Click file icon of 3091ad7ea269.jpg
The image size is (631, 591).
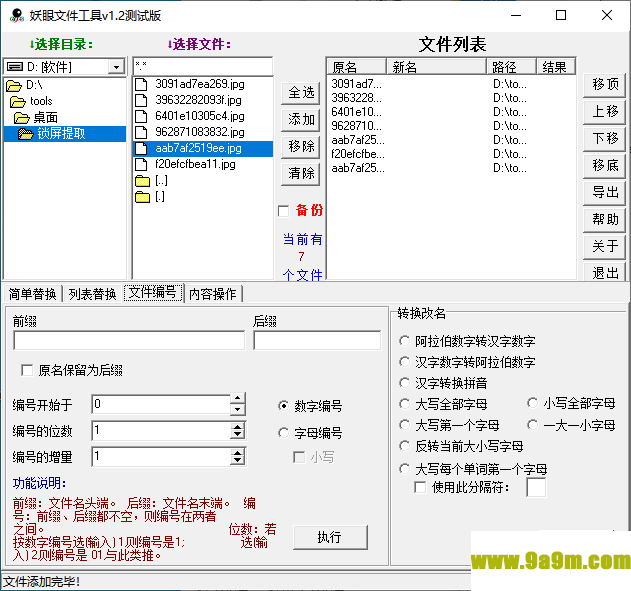tap(141, 84)
